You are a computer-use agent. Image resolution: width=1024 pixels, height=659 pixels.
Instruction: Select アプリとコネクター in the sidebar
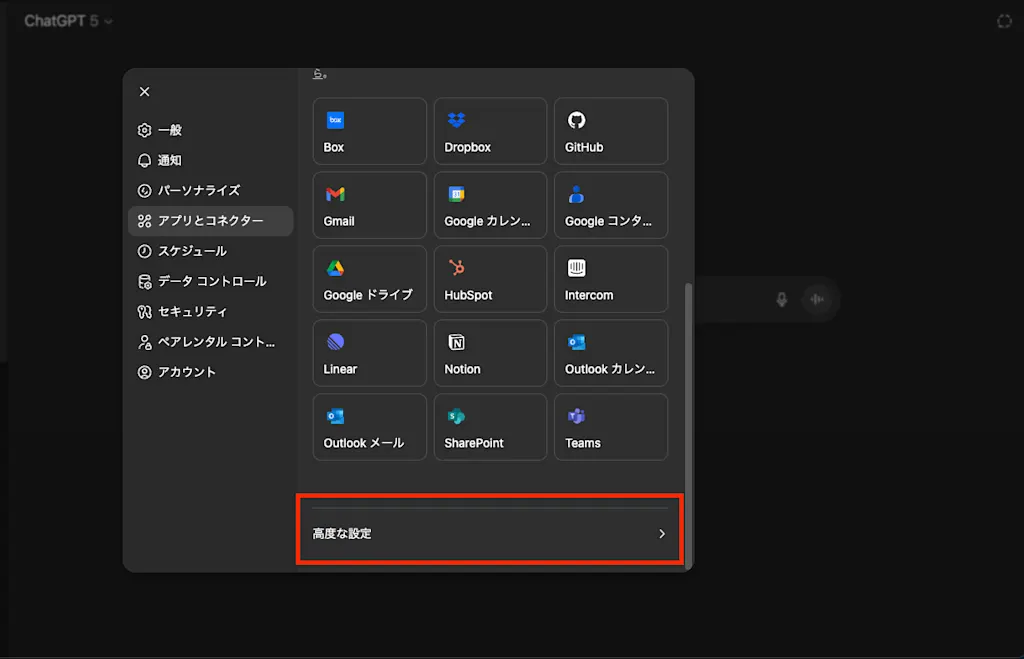pos(211,221)
